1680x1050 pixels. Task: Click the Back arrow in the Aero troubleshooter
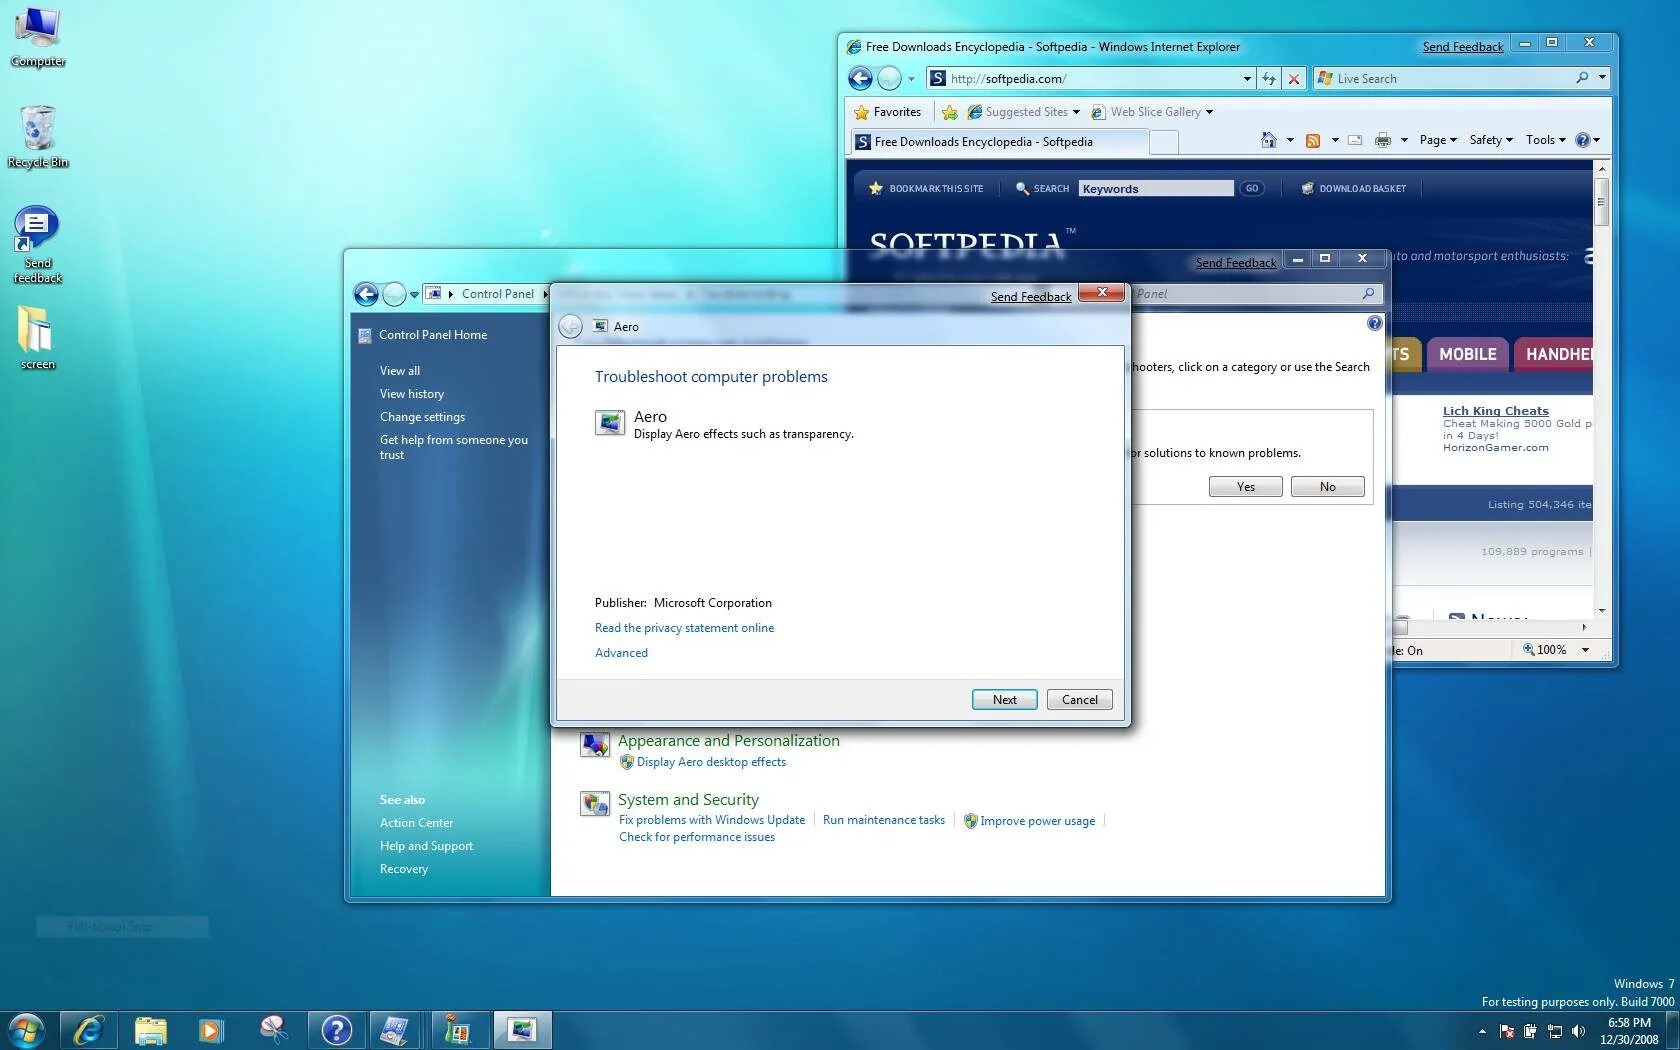coord(570,326)
